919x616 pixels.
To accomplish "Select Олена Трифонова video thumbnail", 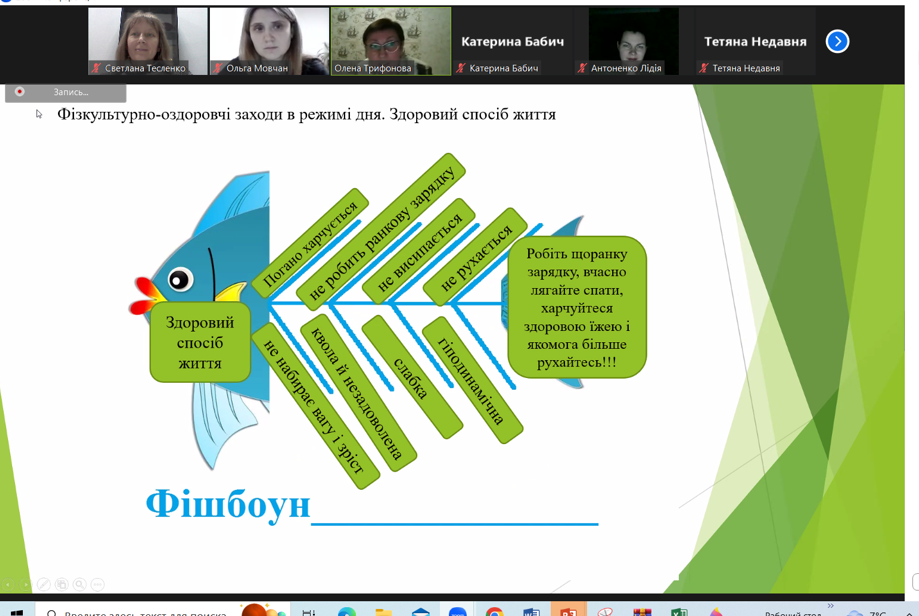I will 390,42.
